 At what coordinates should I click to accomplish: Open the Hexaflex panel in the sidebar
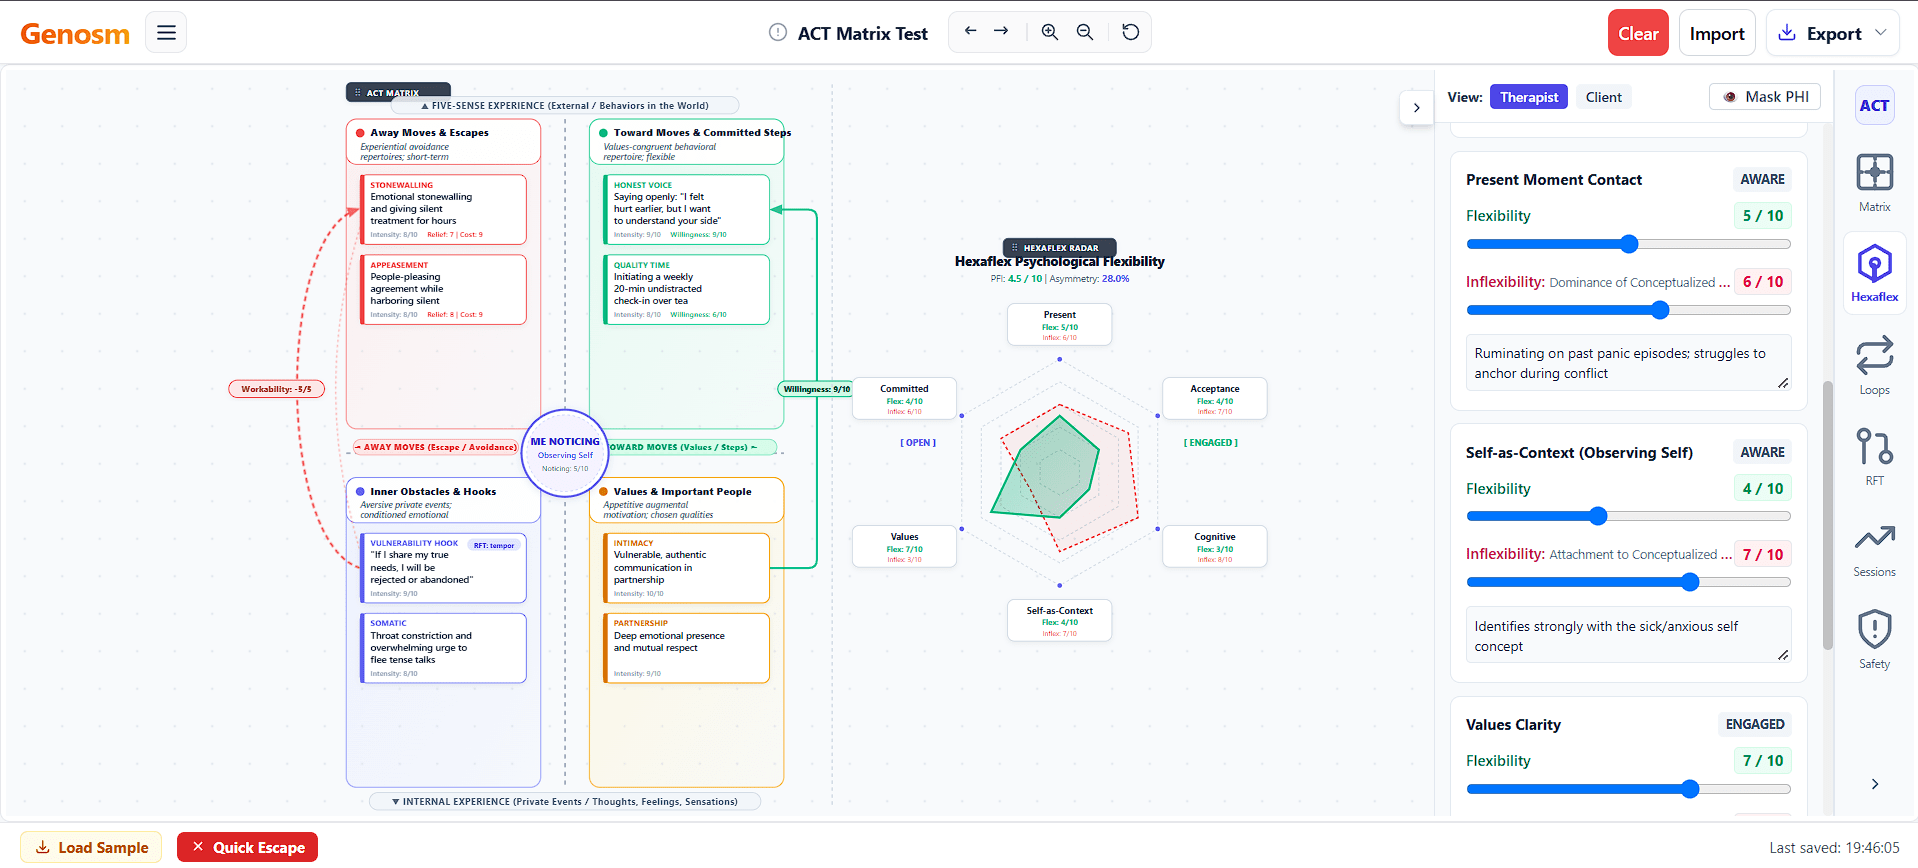[1874, 274]
